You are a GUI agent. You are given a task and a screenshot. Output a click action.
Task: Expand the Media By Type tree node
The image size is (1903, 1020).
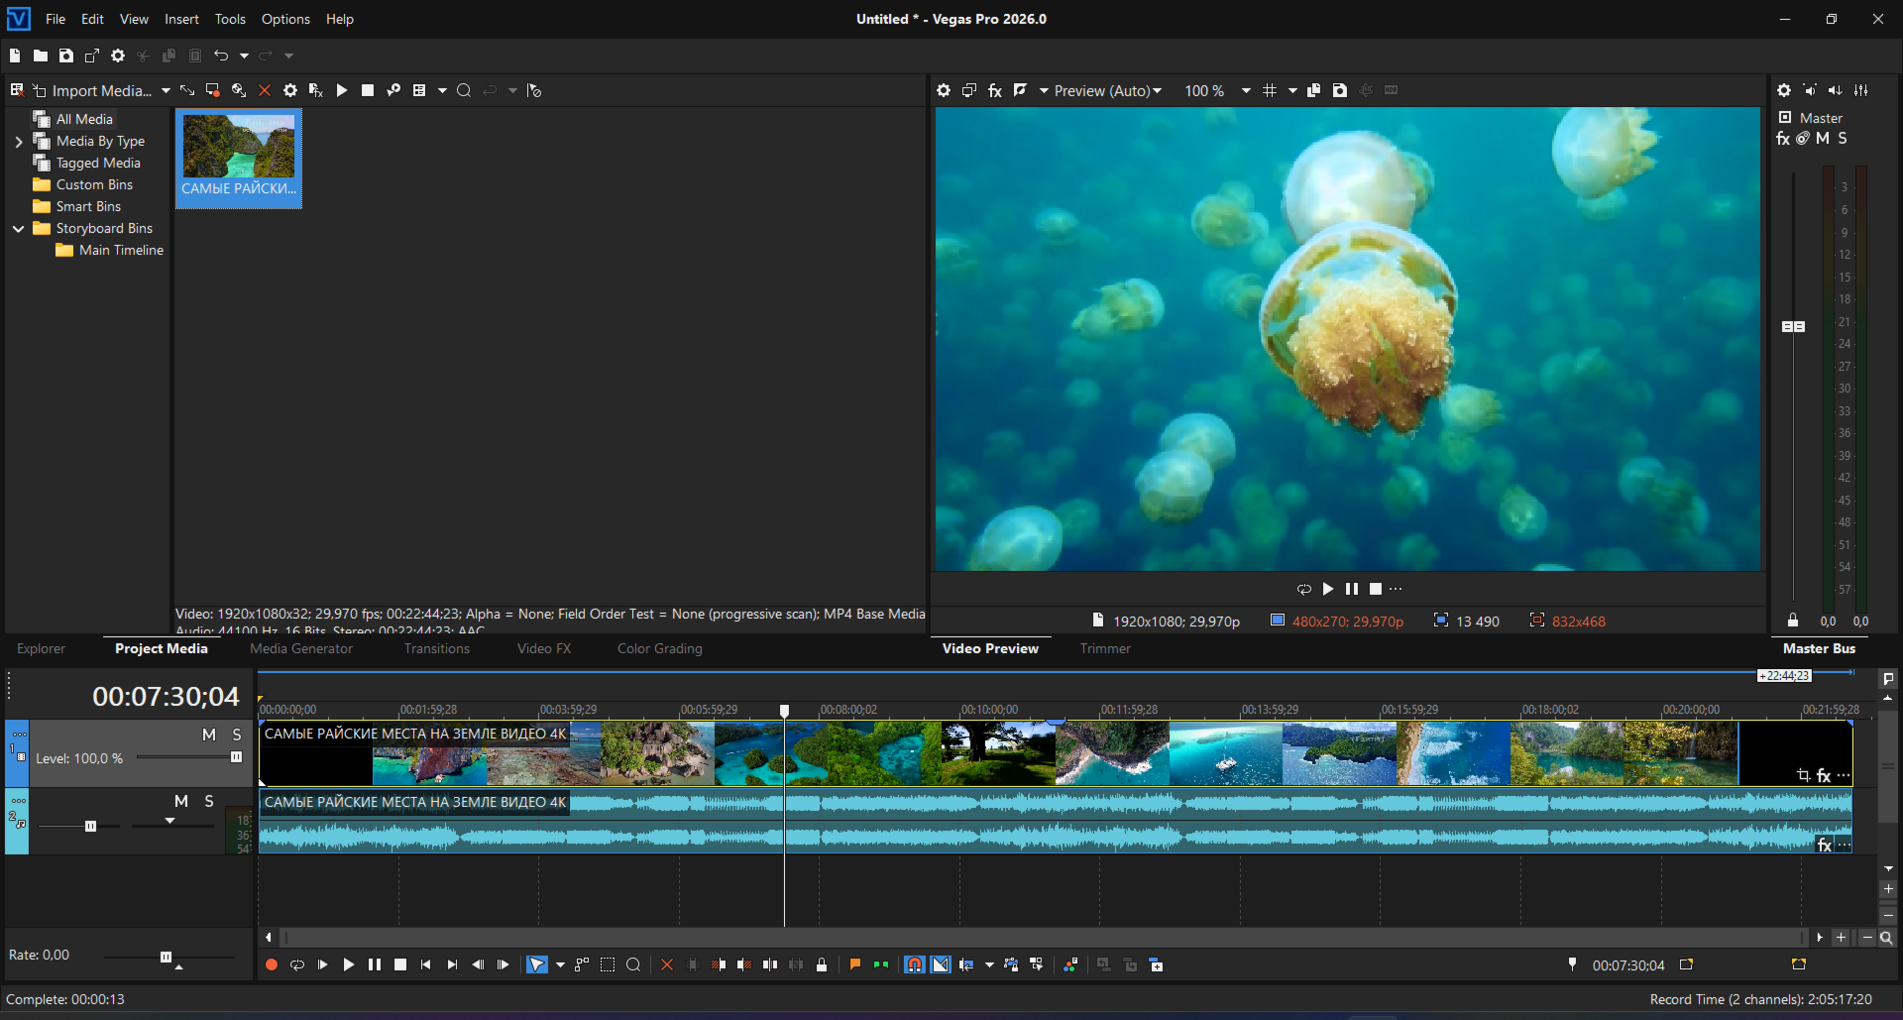tap(18, 141)
